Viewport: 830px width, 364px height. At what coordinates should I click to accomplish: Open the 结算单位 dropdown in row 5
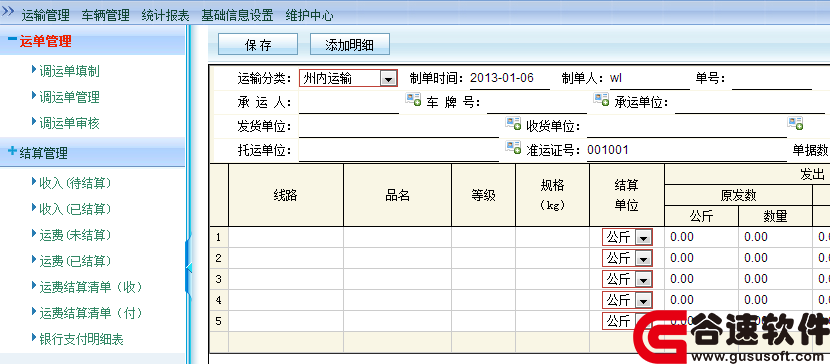[627, 321]
